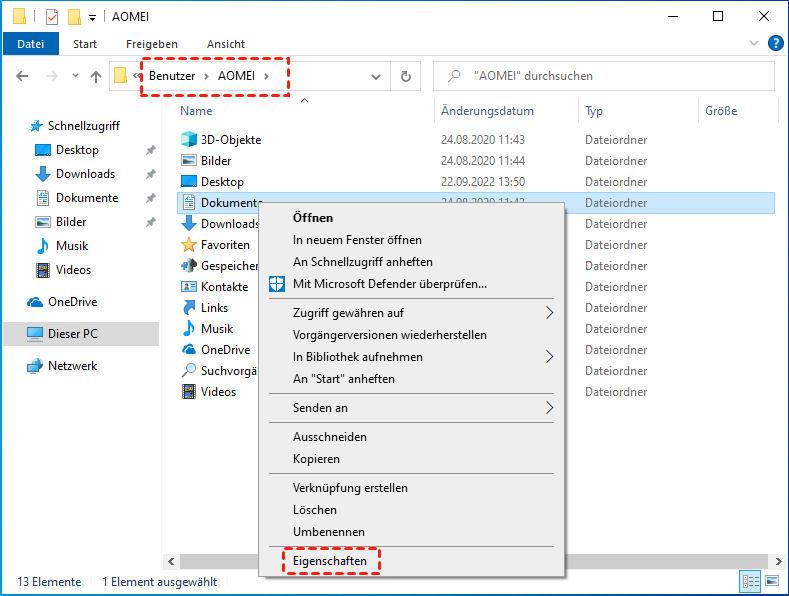Image resolution: width=789 pixels, height=596 pixels.
Task: Click the New Folder icon in title bar
Action: pos(74,17)
